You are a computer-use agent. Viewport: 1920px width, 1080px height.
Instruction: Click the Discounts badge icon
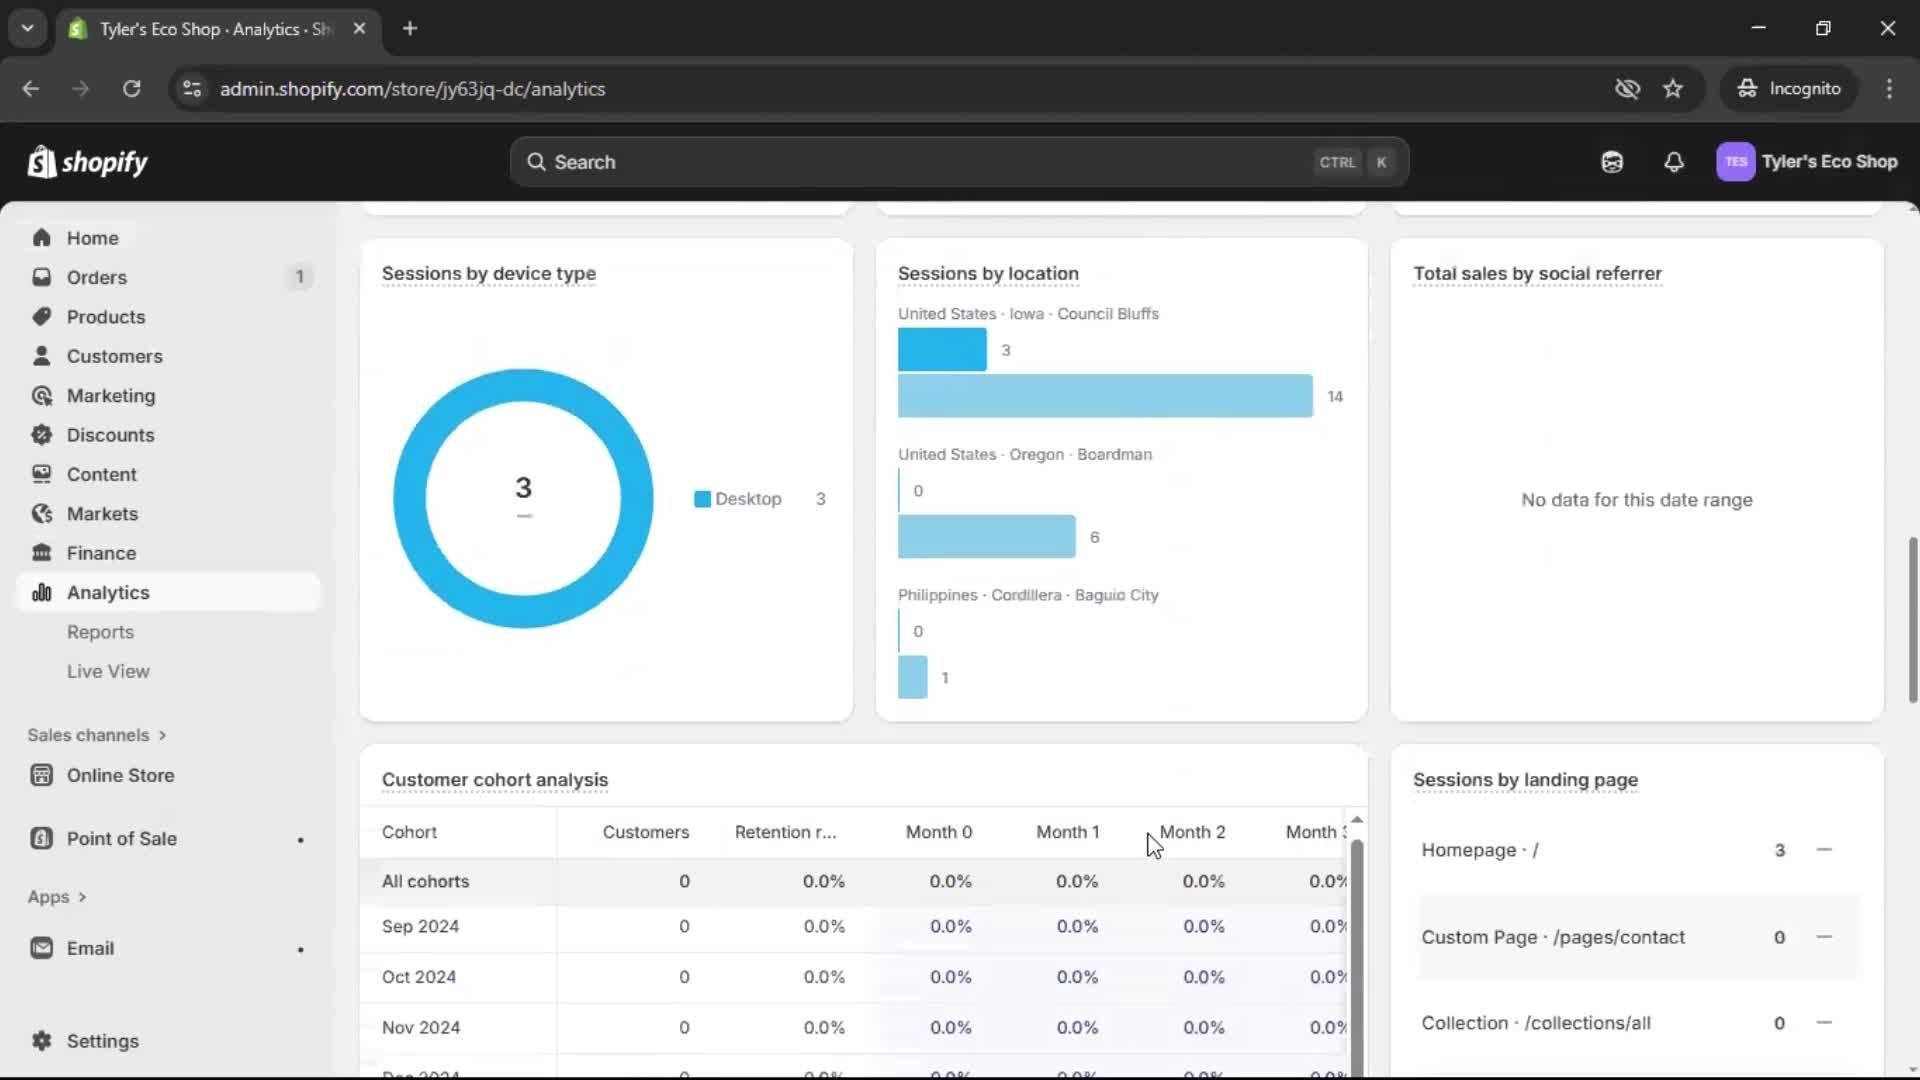[41, 435]
